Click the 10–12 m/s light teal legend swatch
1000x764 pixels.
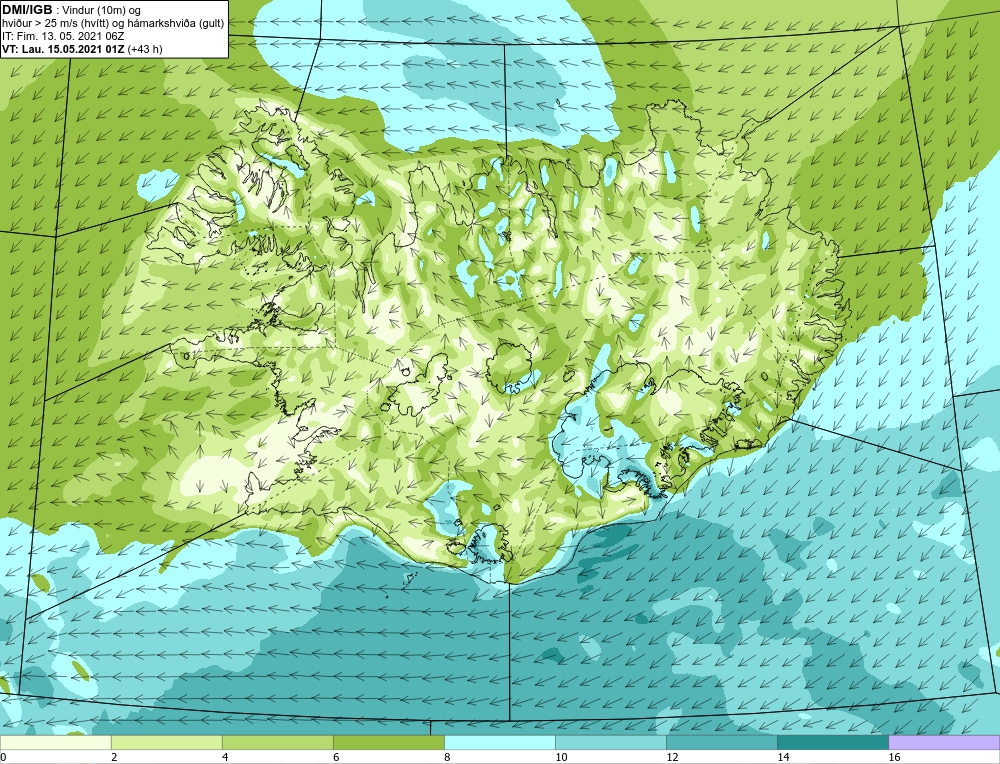[610, 742]
